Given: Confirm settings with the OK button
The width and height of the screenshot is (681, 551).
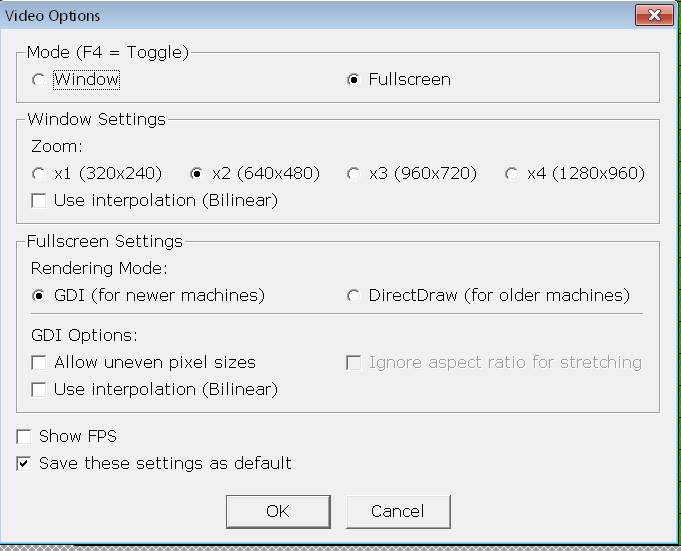Looking at the screenshot, I should coord(278,511).
